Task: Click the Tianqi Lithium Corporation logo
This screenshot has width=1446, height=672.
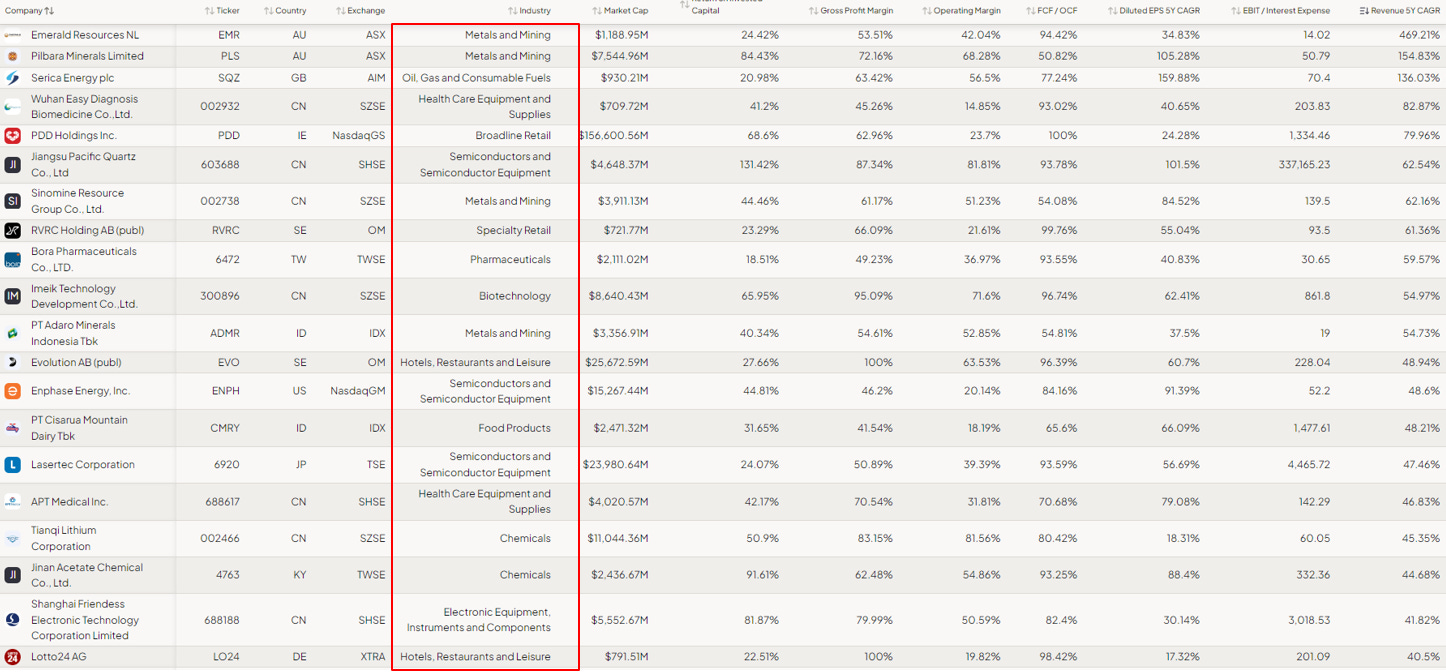Action: [x=13, y=538]
